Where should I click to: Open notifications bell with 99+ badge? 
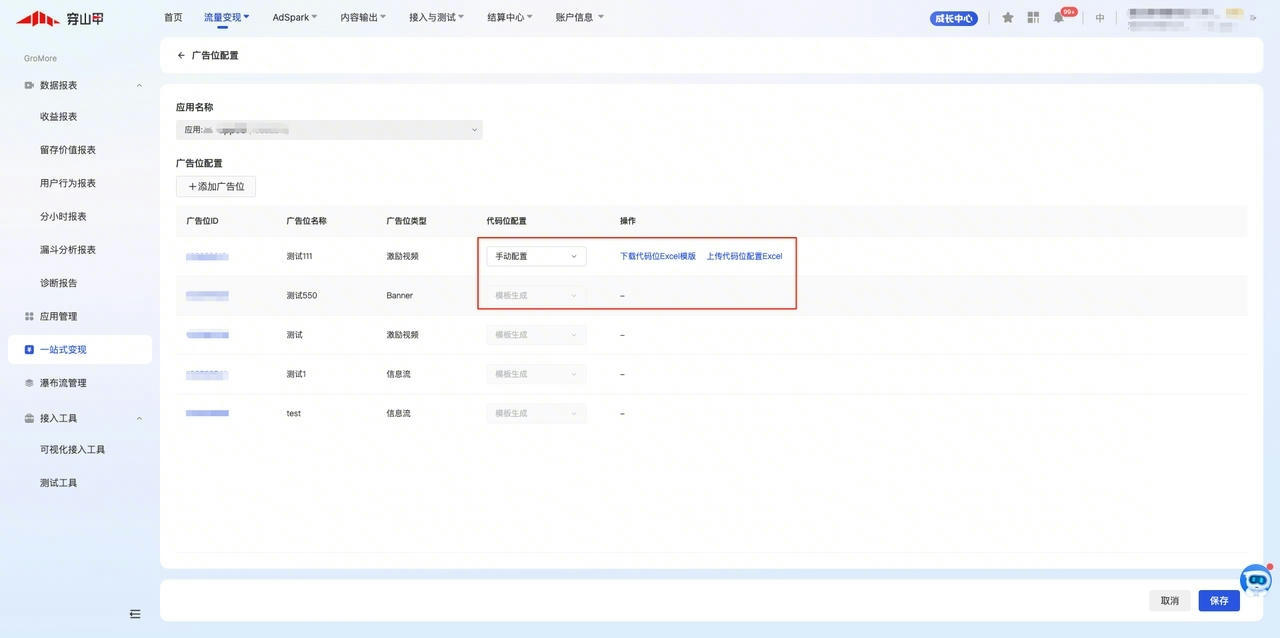click(1059, 18)
